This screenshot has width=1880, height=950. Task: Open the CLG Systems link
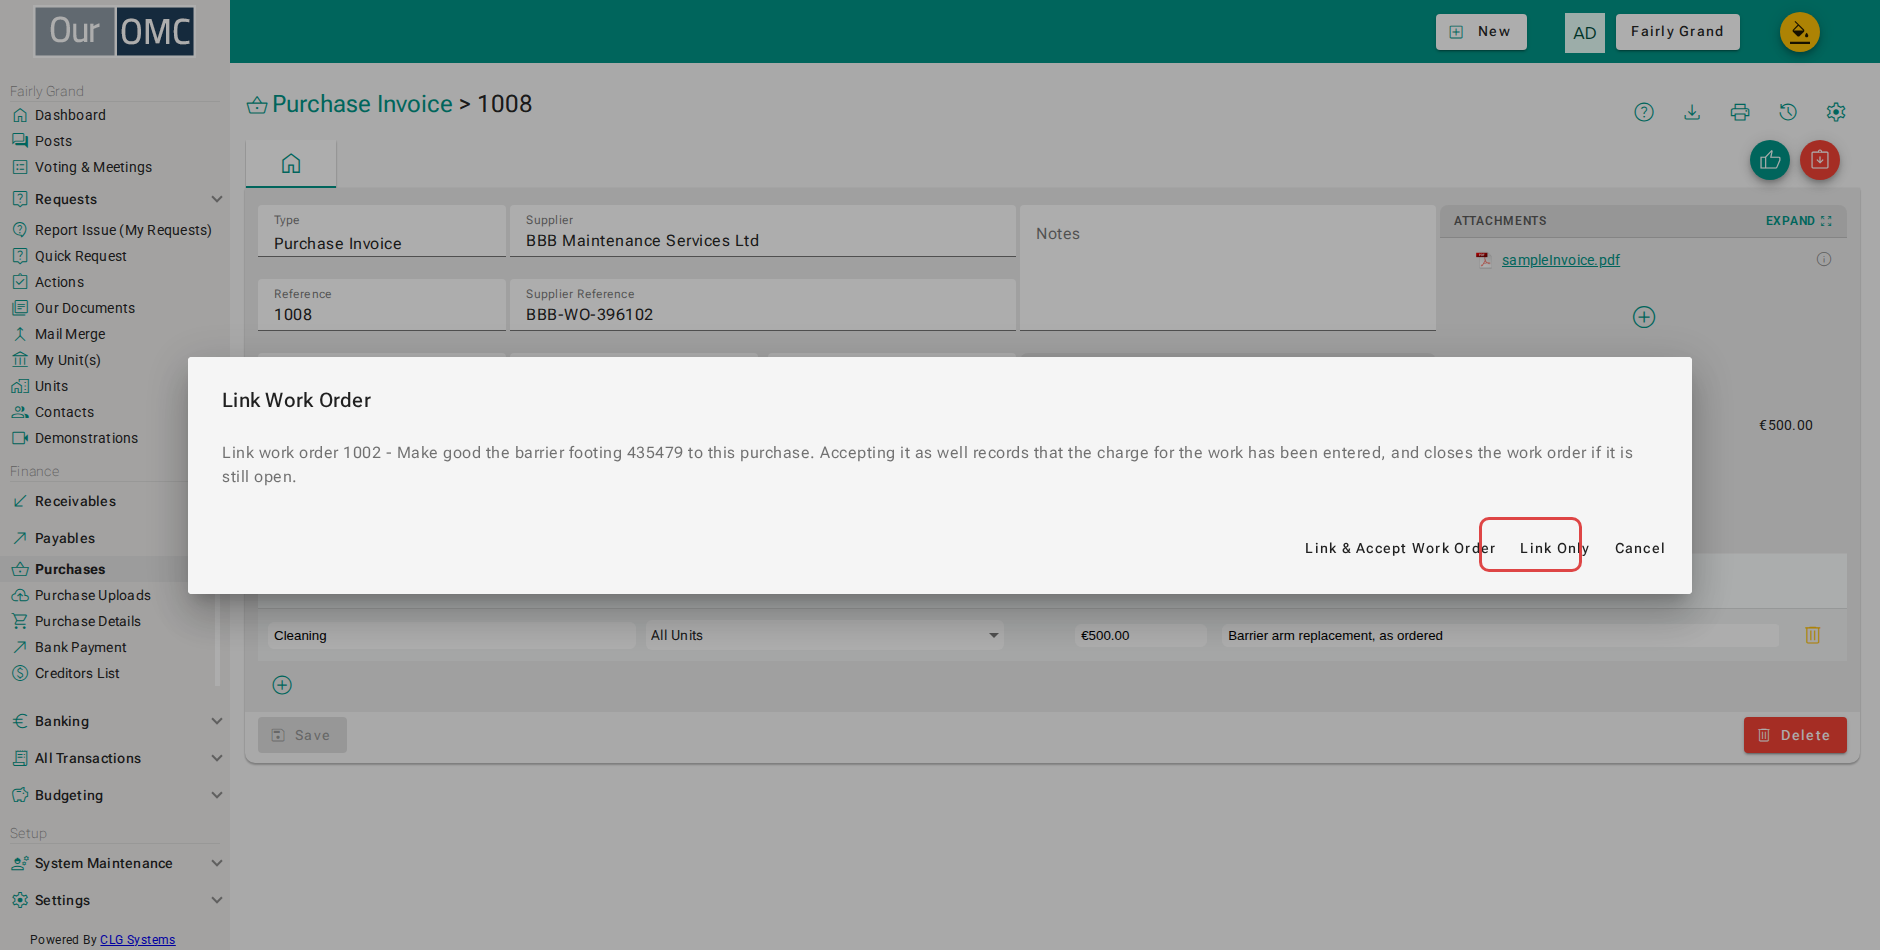(x=137, y=940)
